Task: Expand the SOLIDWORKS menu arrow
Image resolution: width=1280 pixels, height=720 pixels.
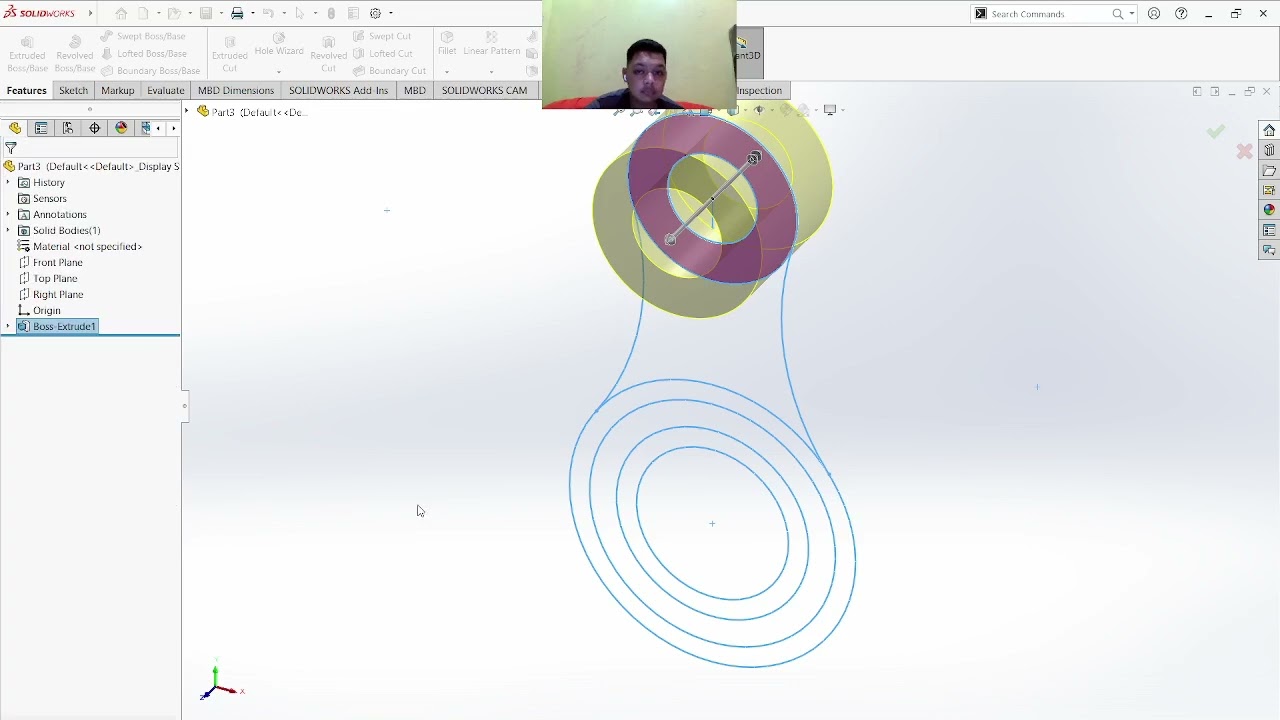Action: coord(90,13)
